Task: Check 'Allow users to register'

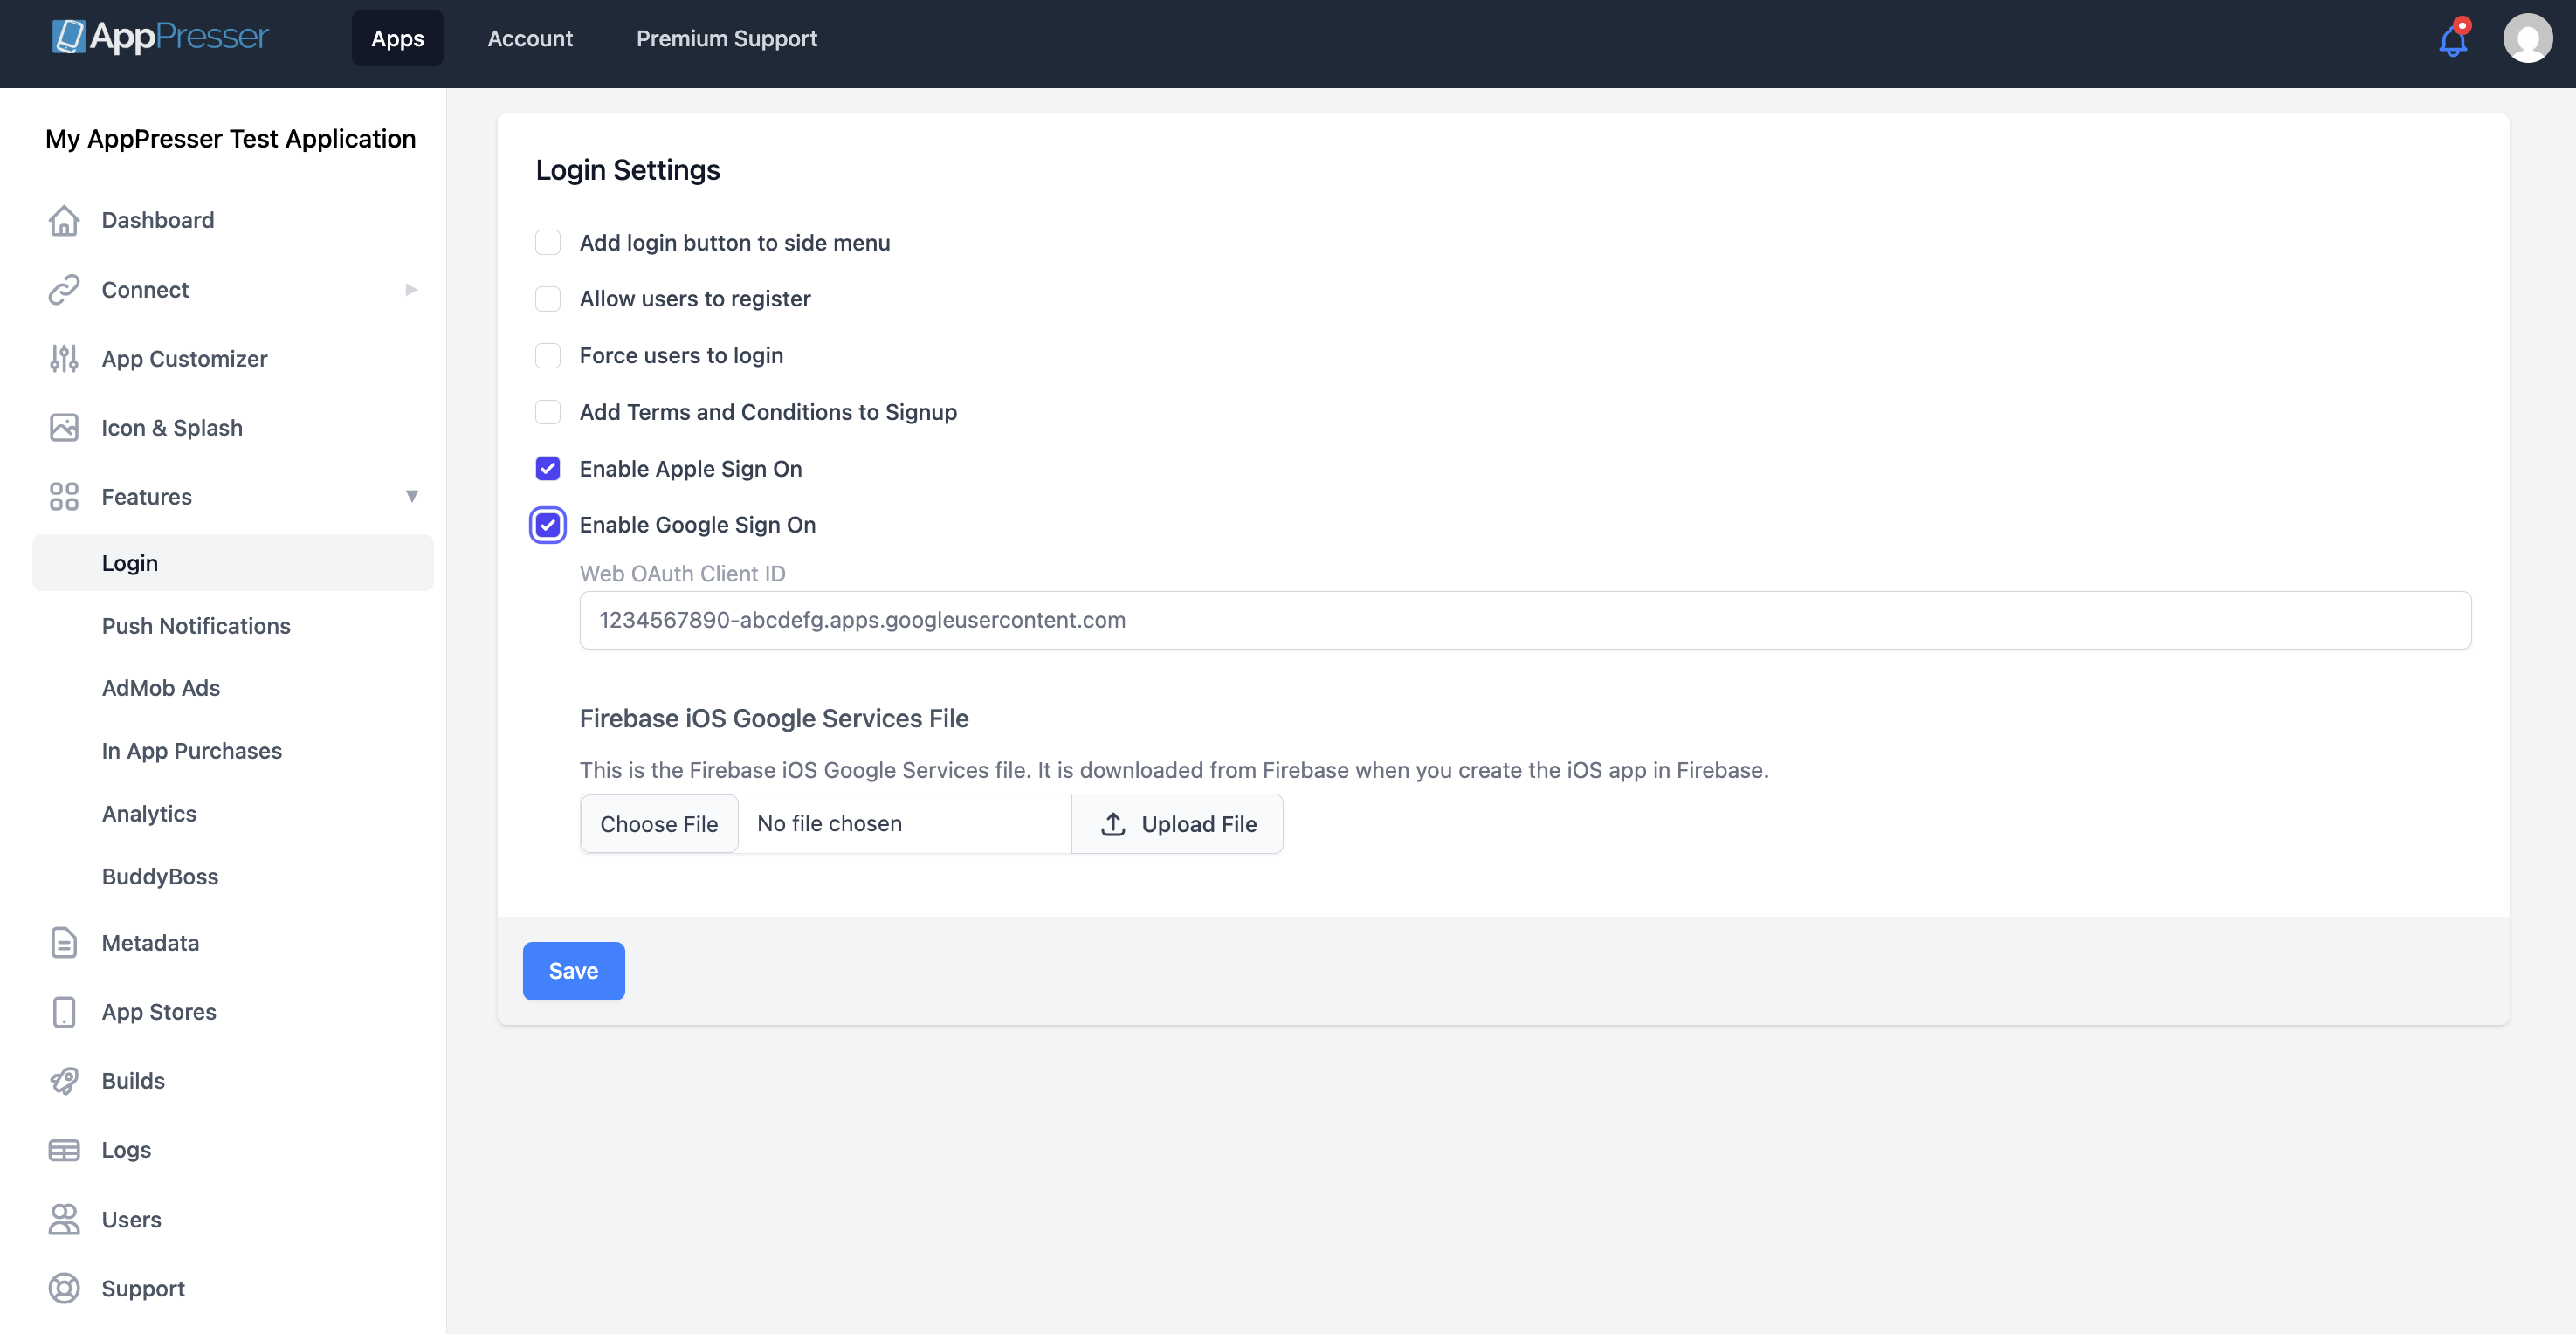Action: [x=548, y=299]
